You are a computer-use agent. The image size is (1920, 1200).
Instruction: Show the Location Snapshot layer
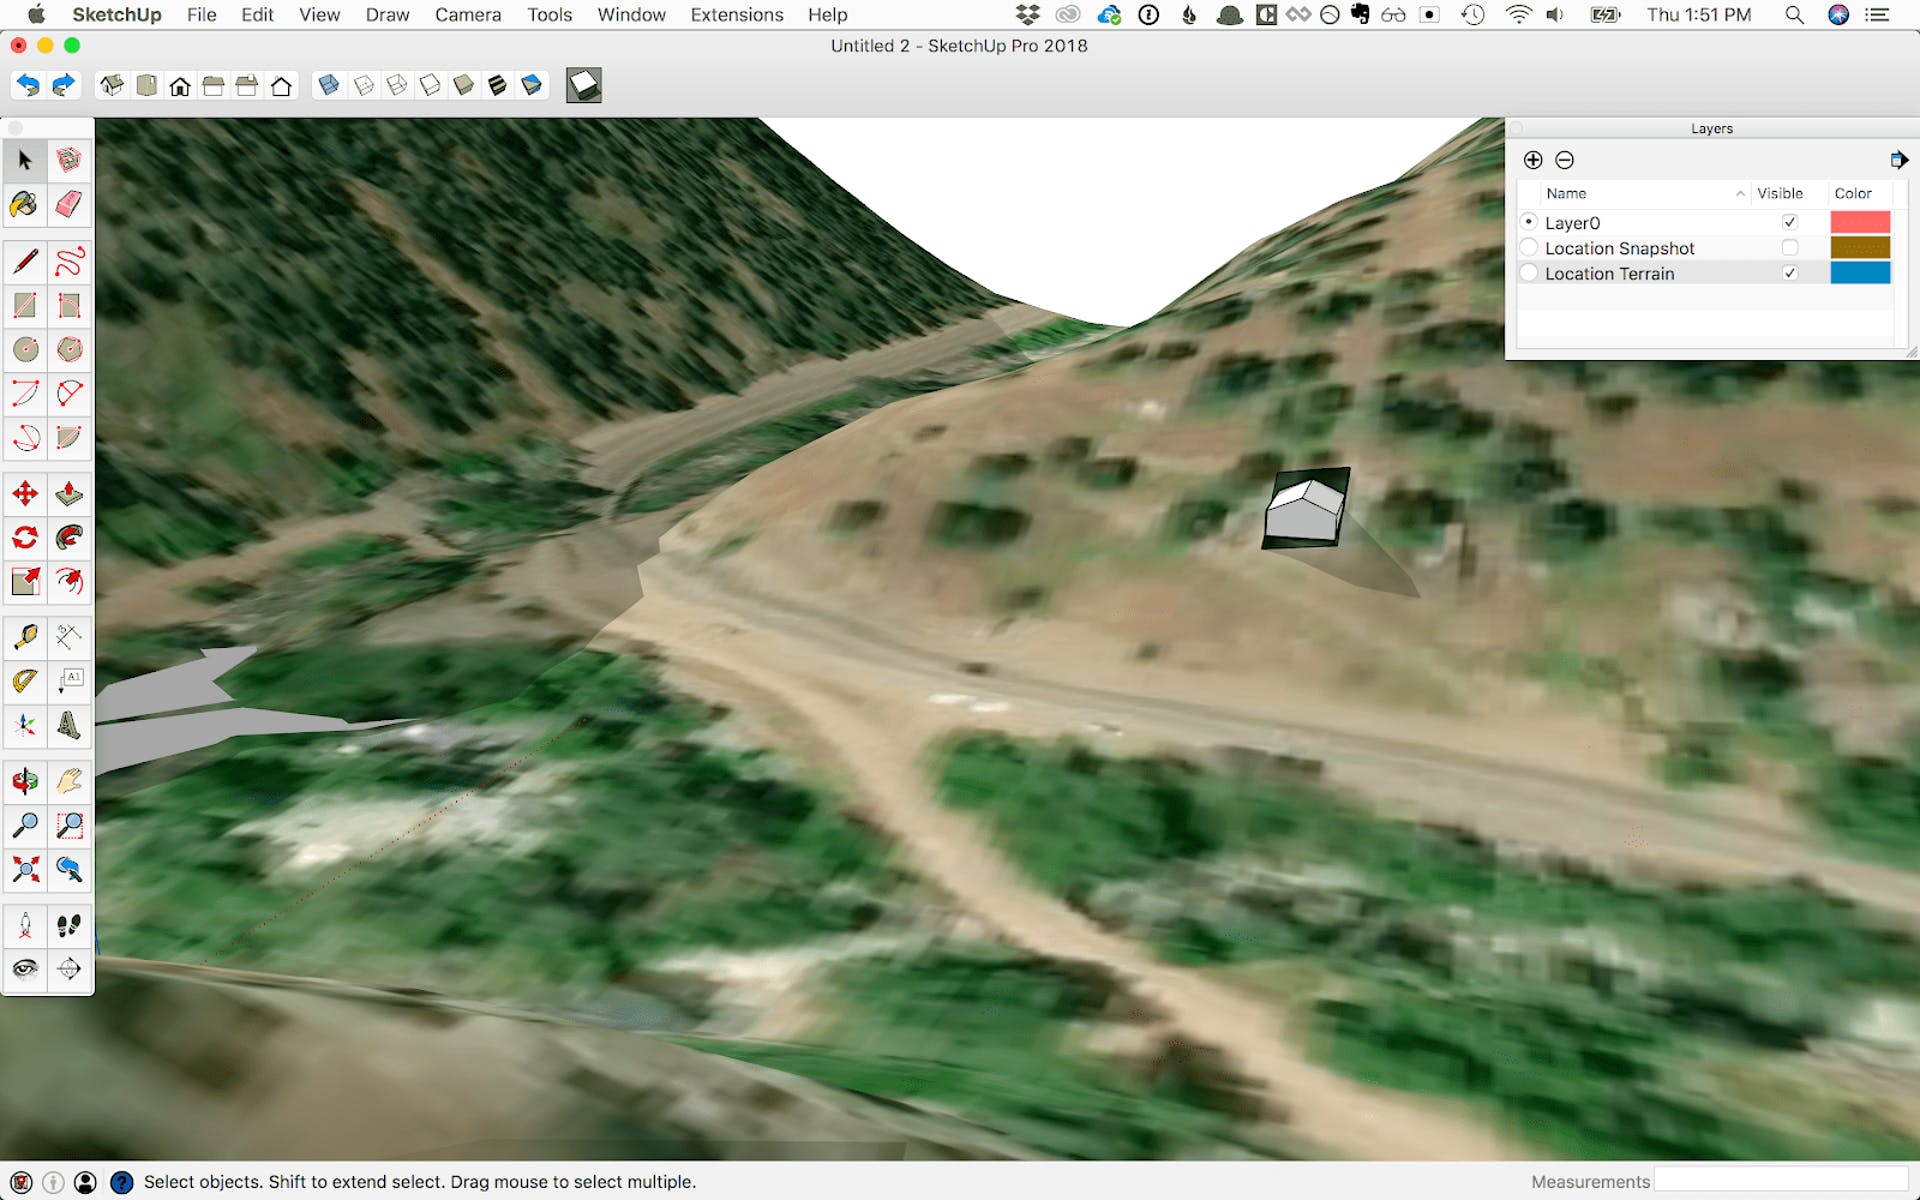pos(1789,247)
